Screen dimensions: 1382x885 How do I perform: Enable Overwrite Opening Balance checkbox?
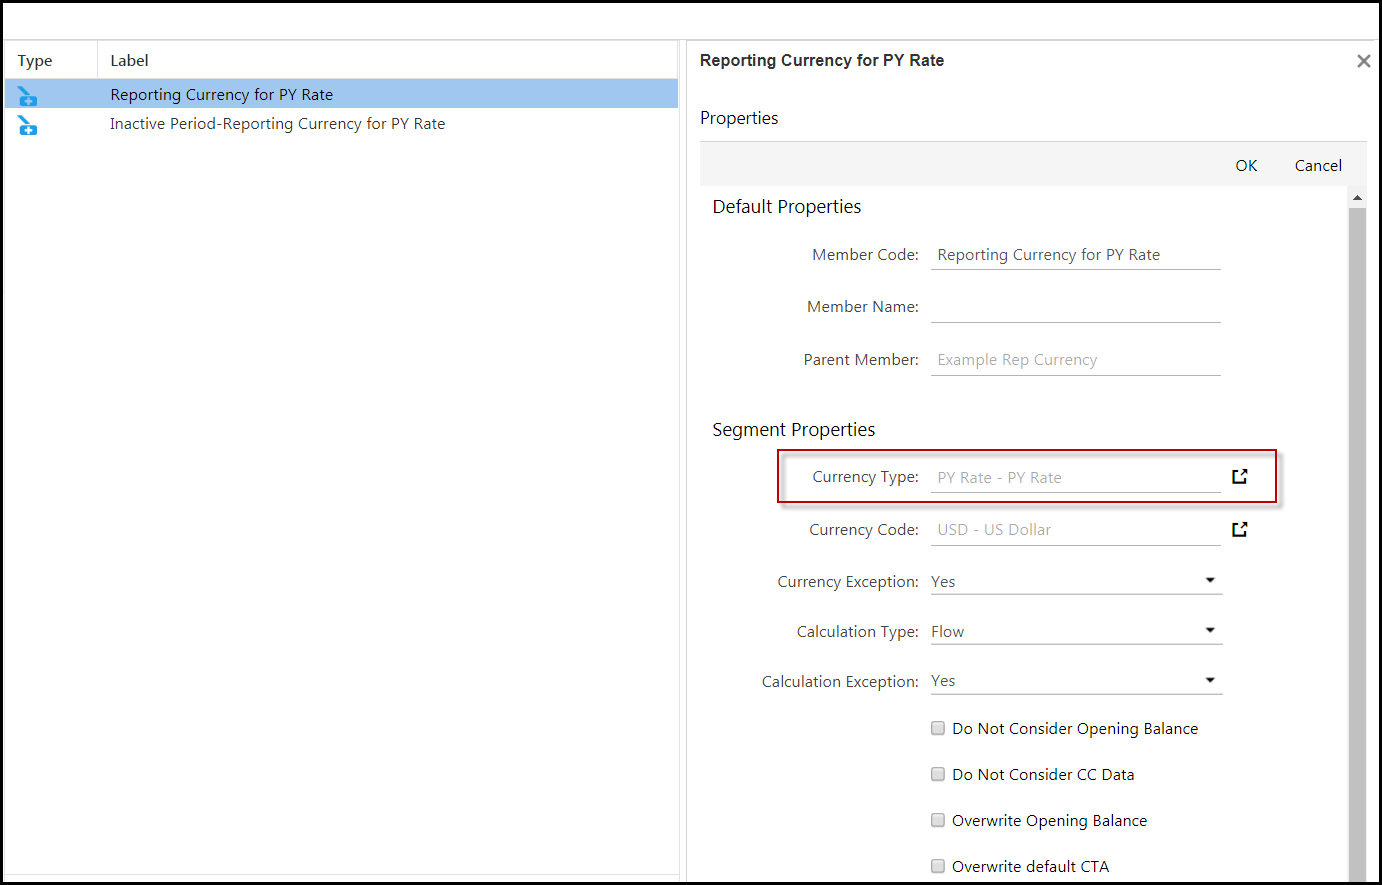938,820
